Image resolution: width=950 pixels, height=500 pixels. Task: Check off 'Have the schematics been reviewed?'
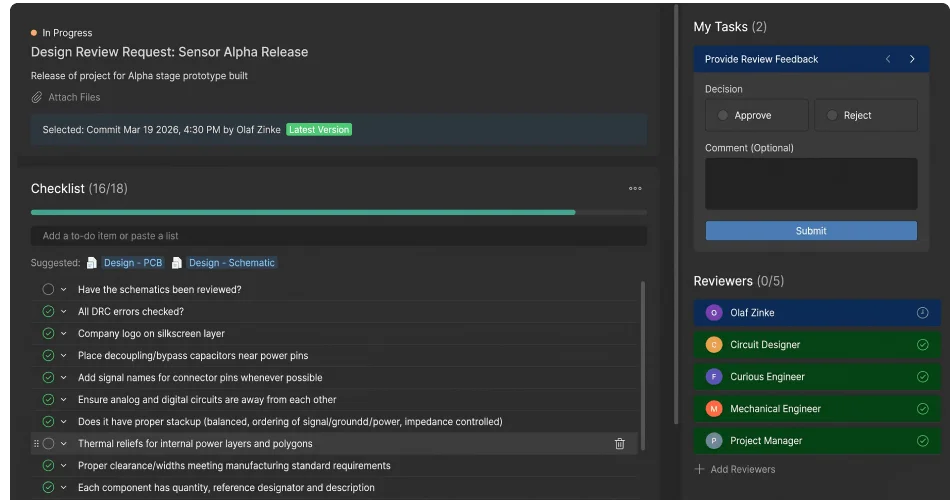click(x=48, y=290)
